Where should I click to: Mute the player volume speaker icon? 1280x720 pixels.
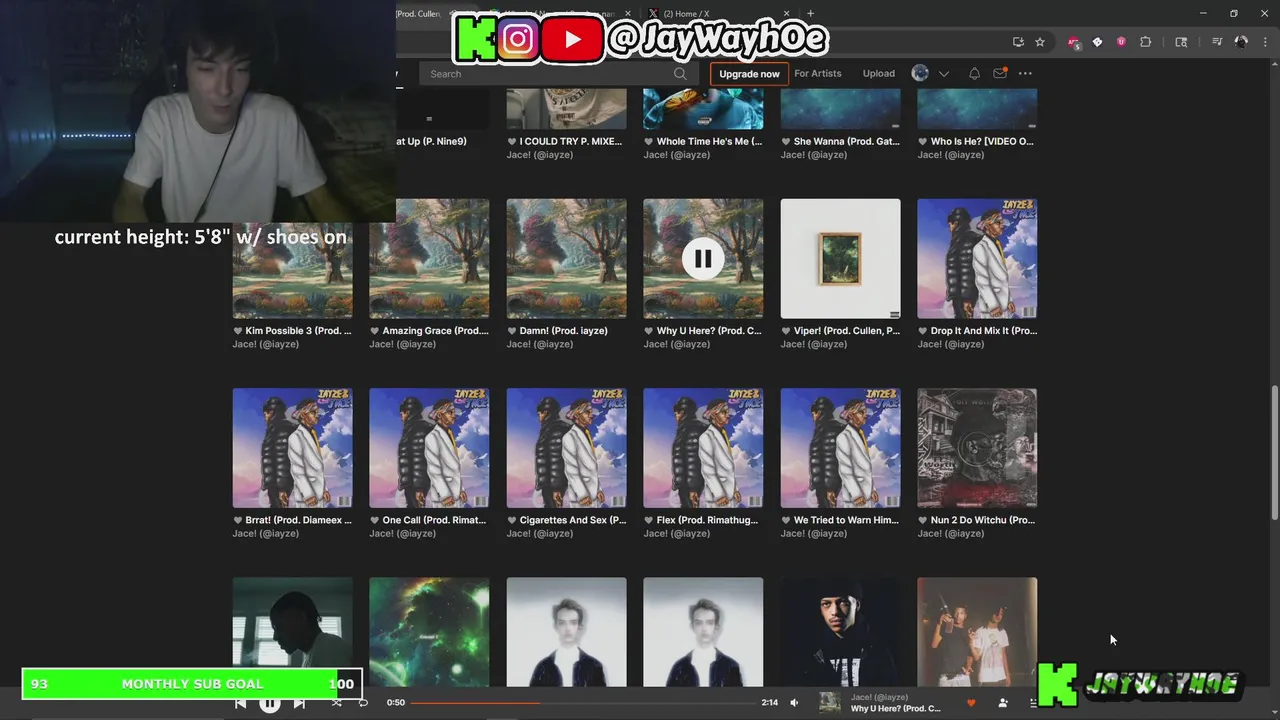pos(794,703)
